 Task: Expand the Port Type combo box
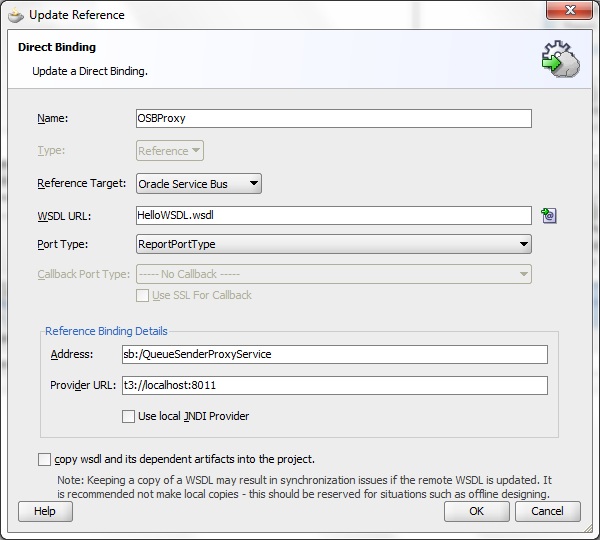pos(334,244)
